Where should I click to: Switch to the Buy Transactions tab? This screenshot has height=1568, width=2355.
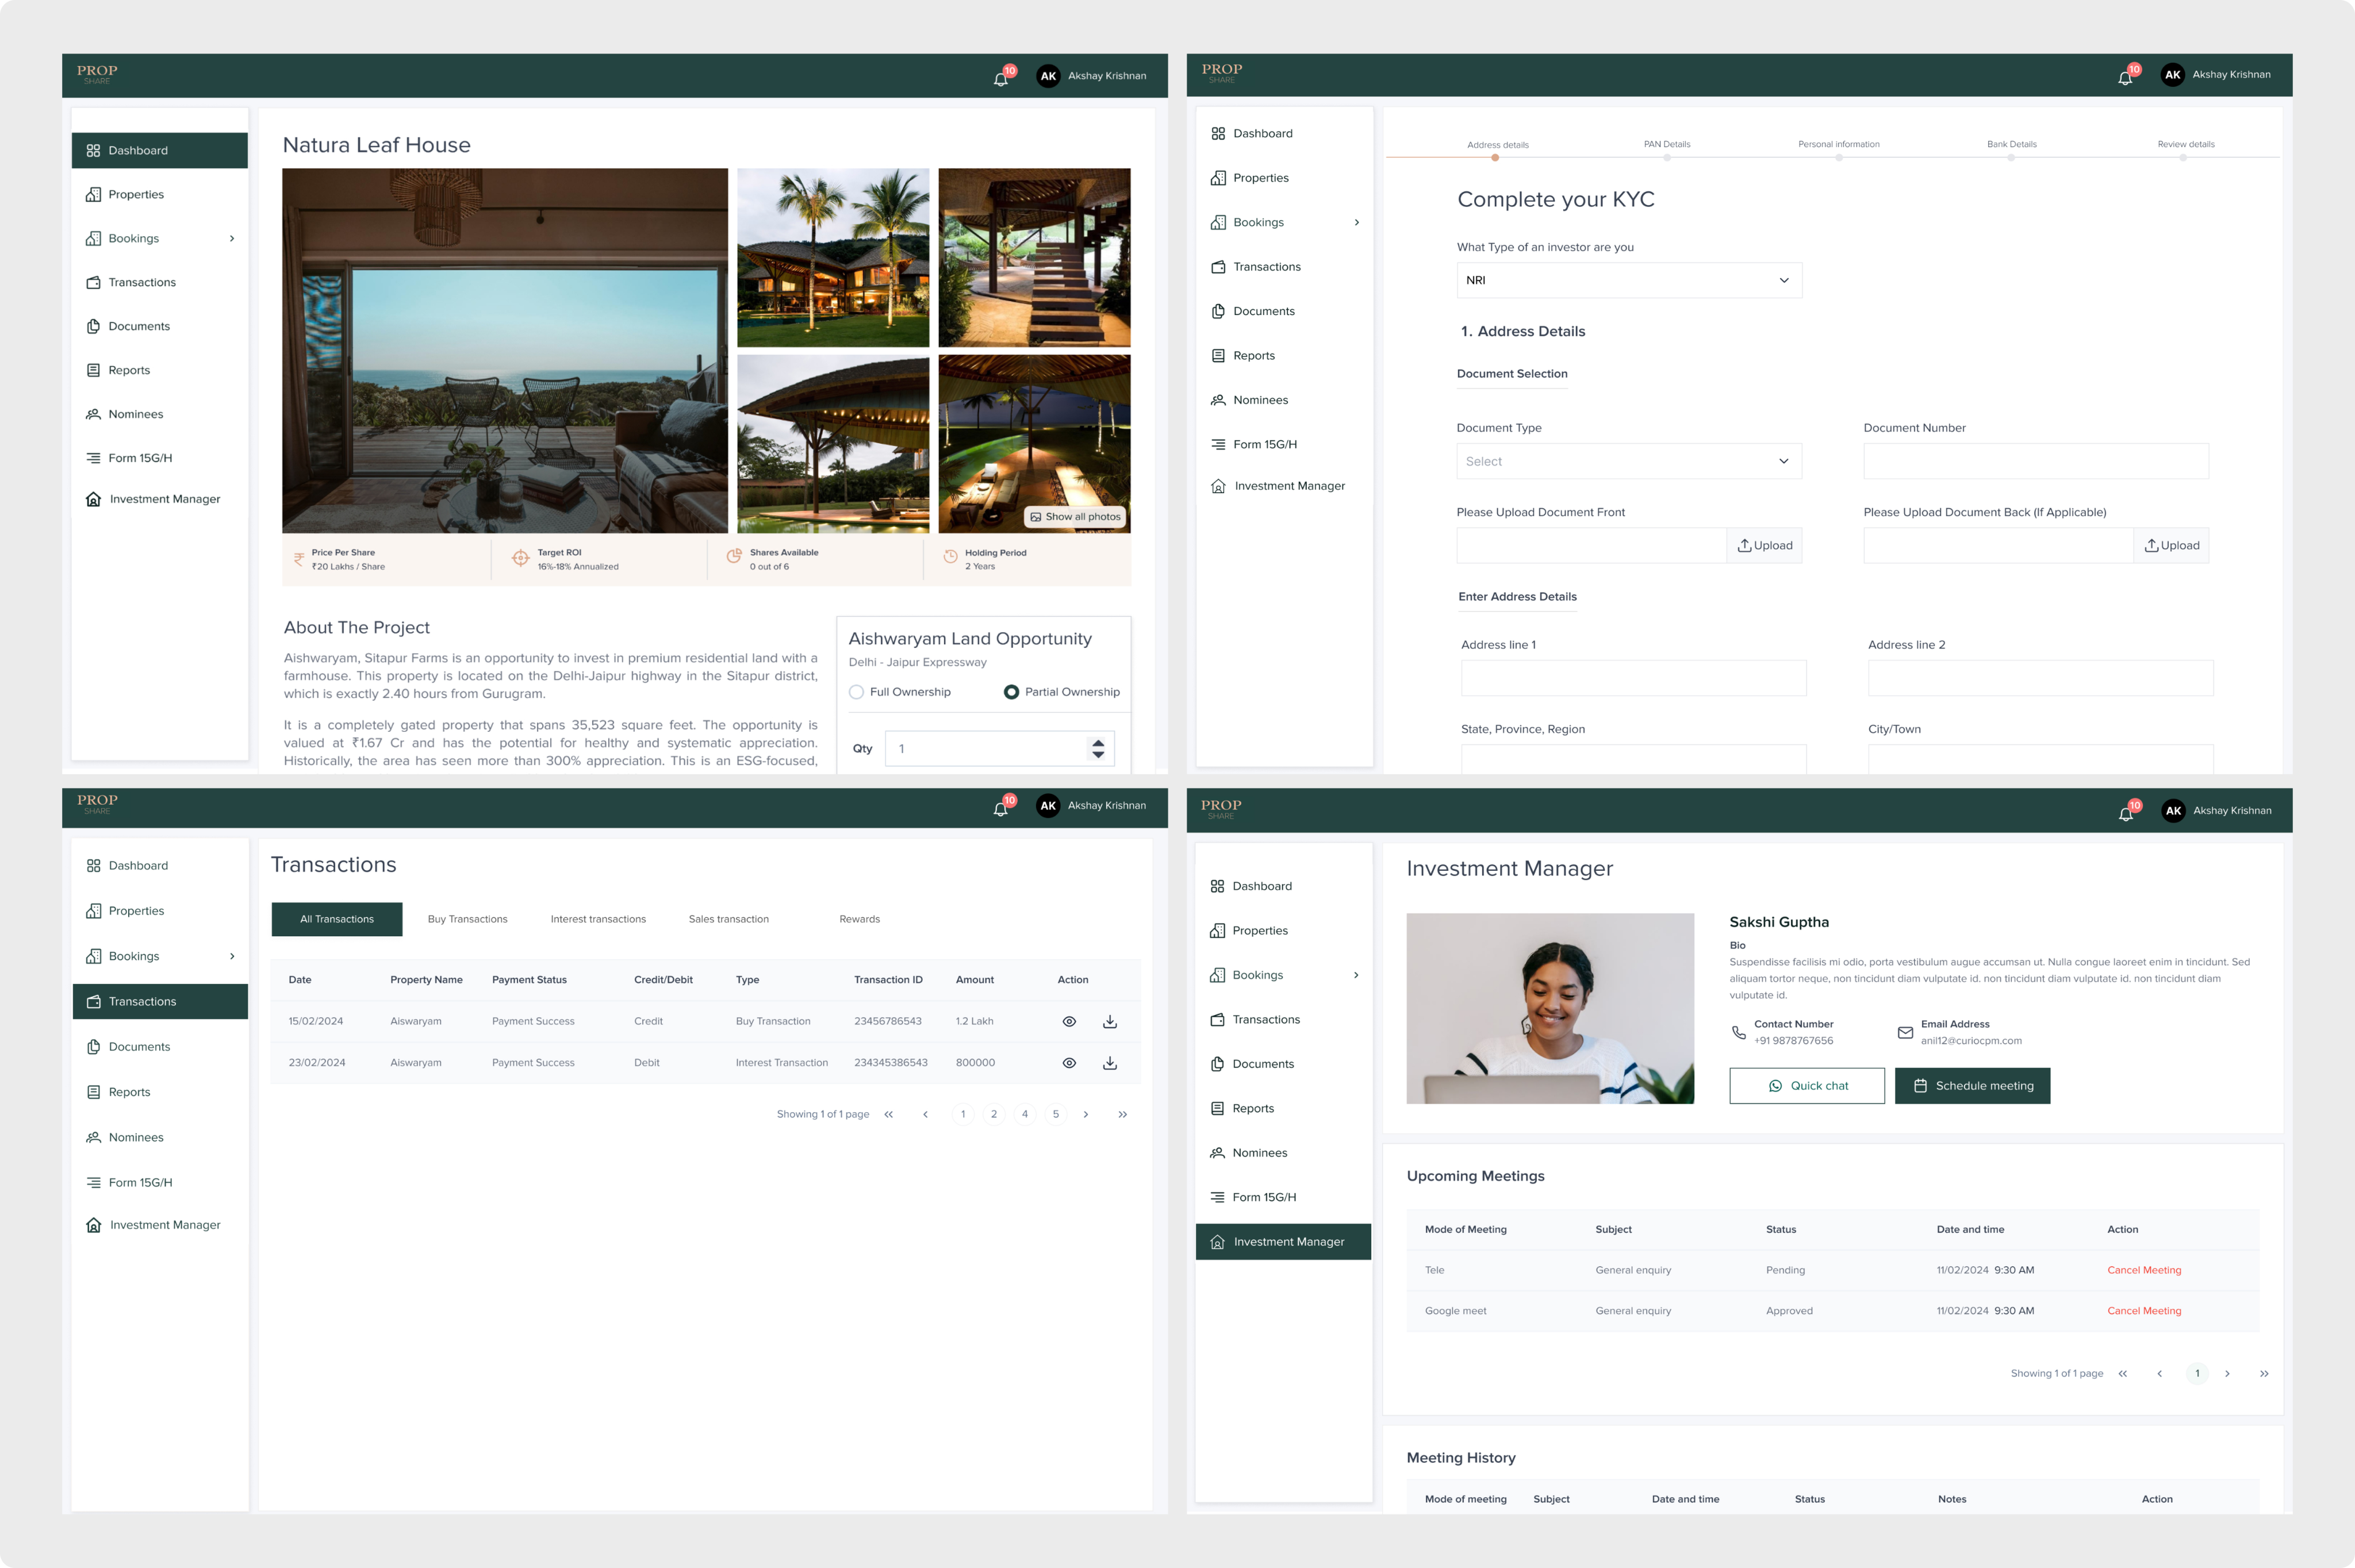[467, 919]
